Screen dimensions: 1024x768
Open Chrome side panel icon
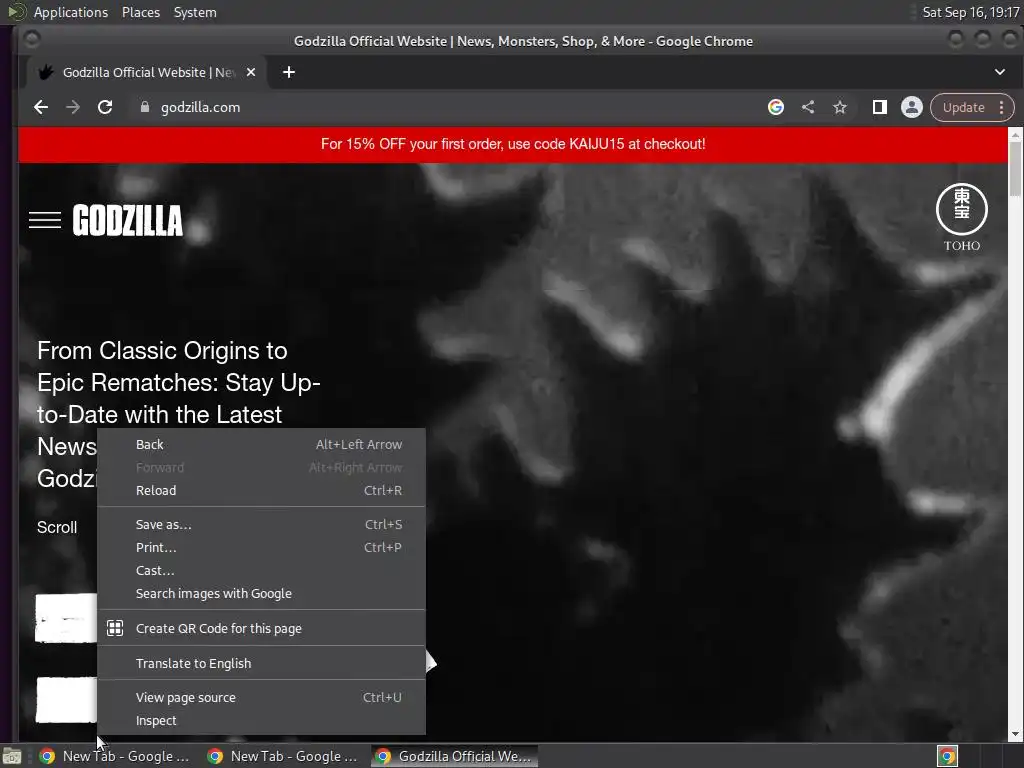tap(880, 107)
